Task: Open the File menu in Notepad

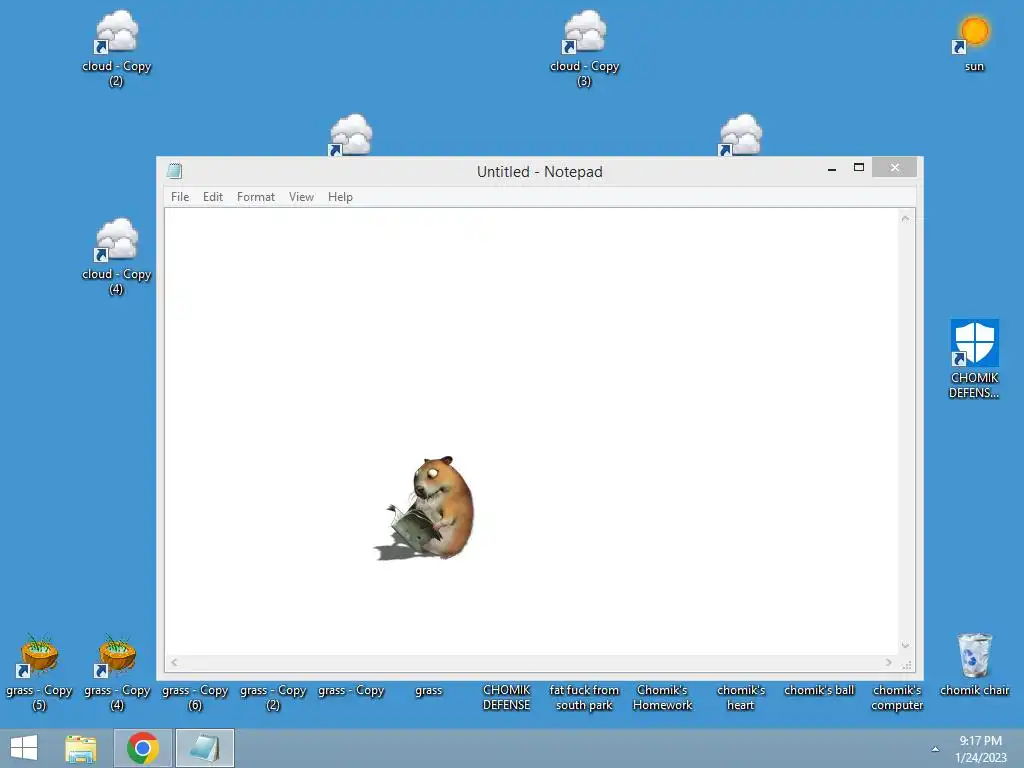Action: click(180, 197)
